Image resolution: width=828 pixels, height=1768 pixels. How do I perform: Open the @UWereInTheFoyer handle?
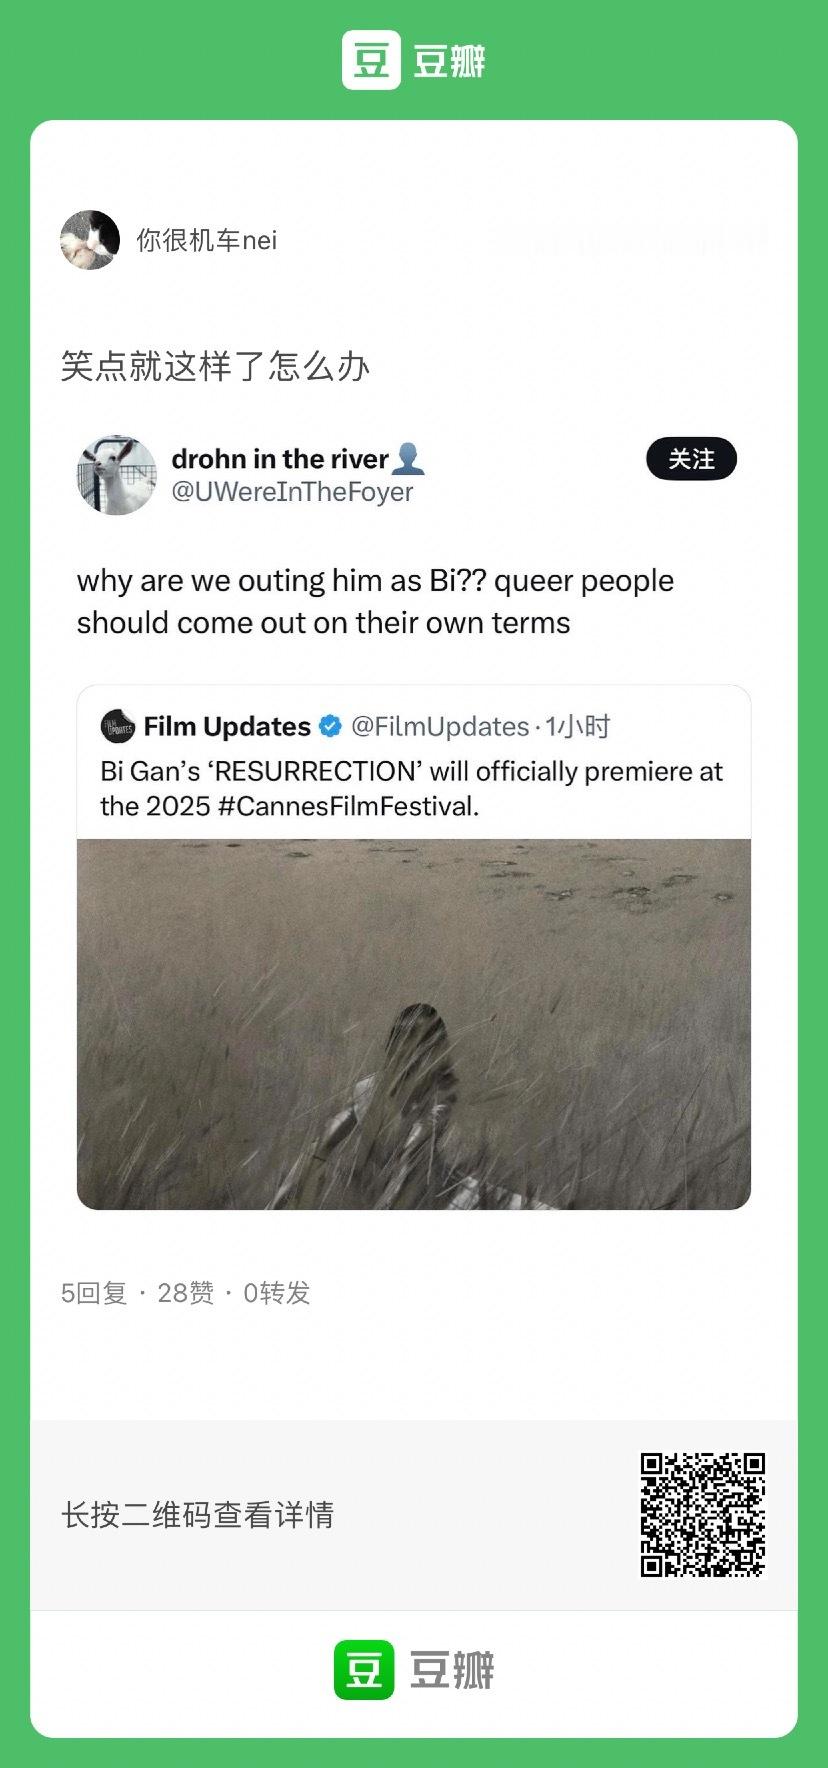(292, 492)
